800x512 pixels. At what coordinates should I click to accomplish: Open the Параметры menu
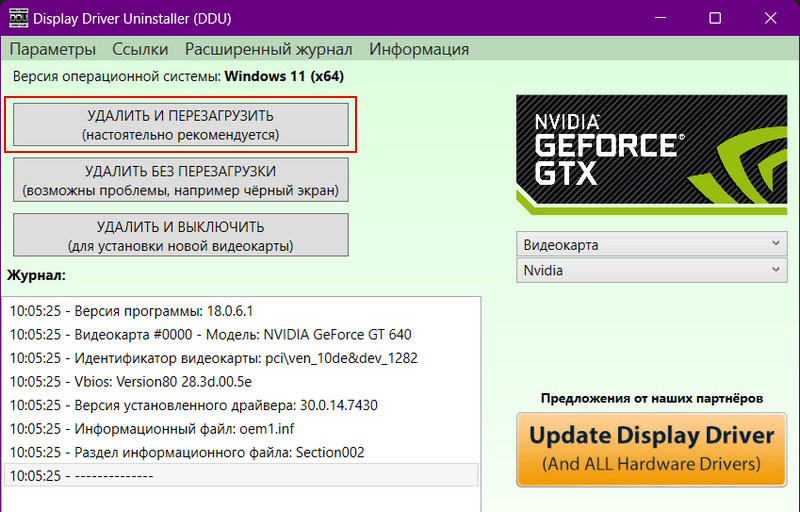53,49
